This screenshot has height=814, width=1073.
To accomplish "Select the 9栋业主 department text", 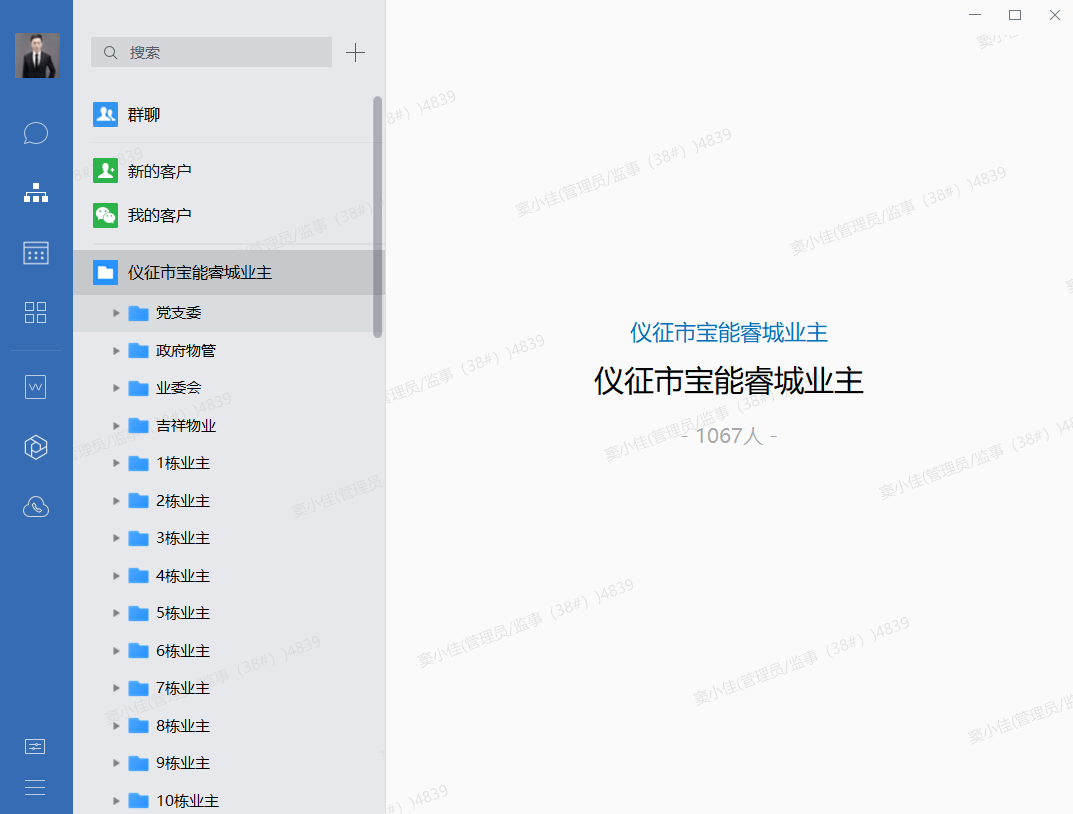I will [x=183, y=763].
